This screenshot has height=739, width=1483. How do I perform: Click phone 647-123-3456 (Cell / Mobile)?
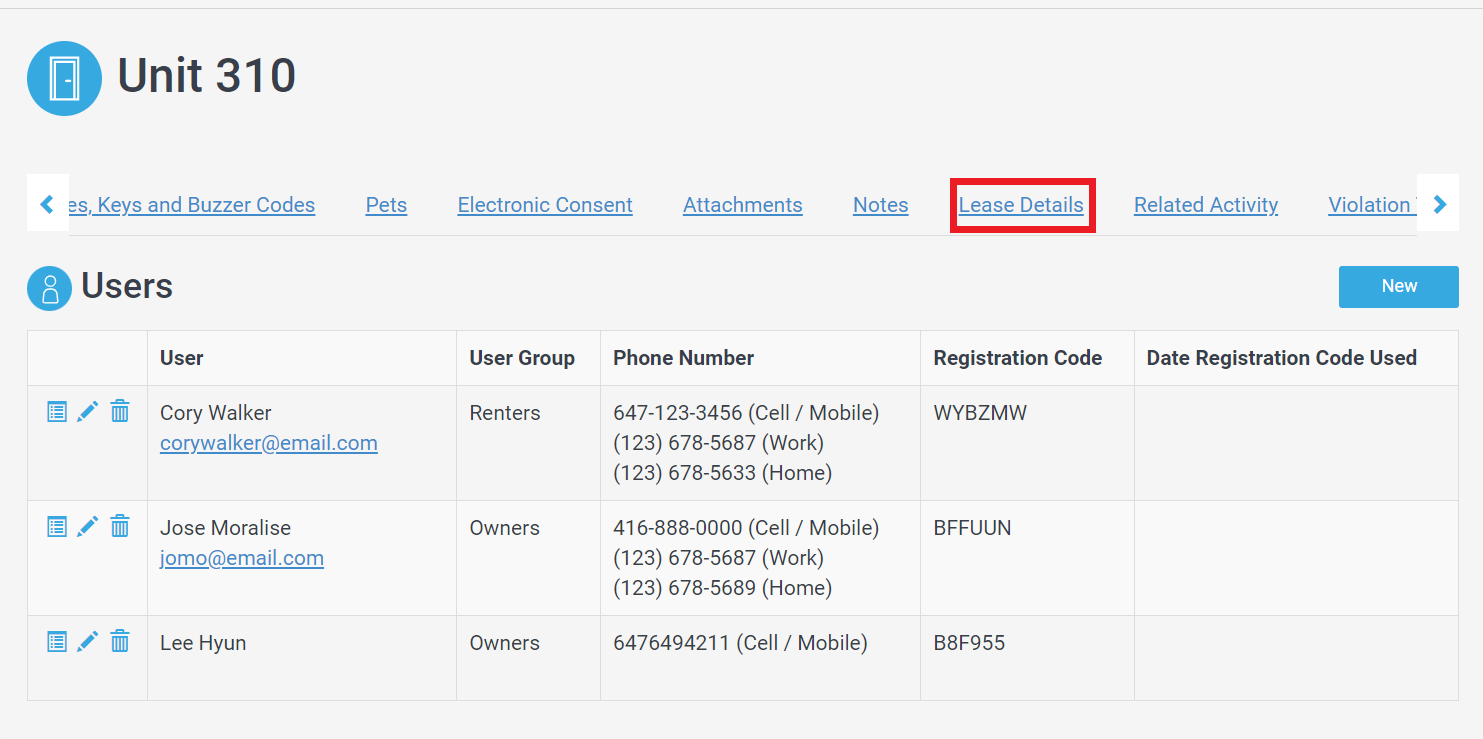pyautogui.click(x=746, y=413)
